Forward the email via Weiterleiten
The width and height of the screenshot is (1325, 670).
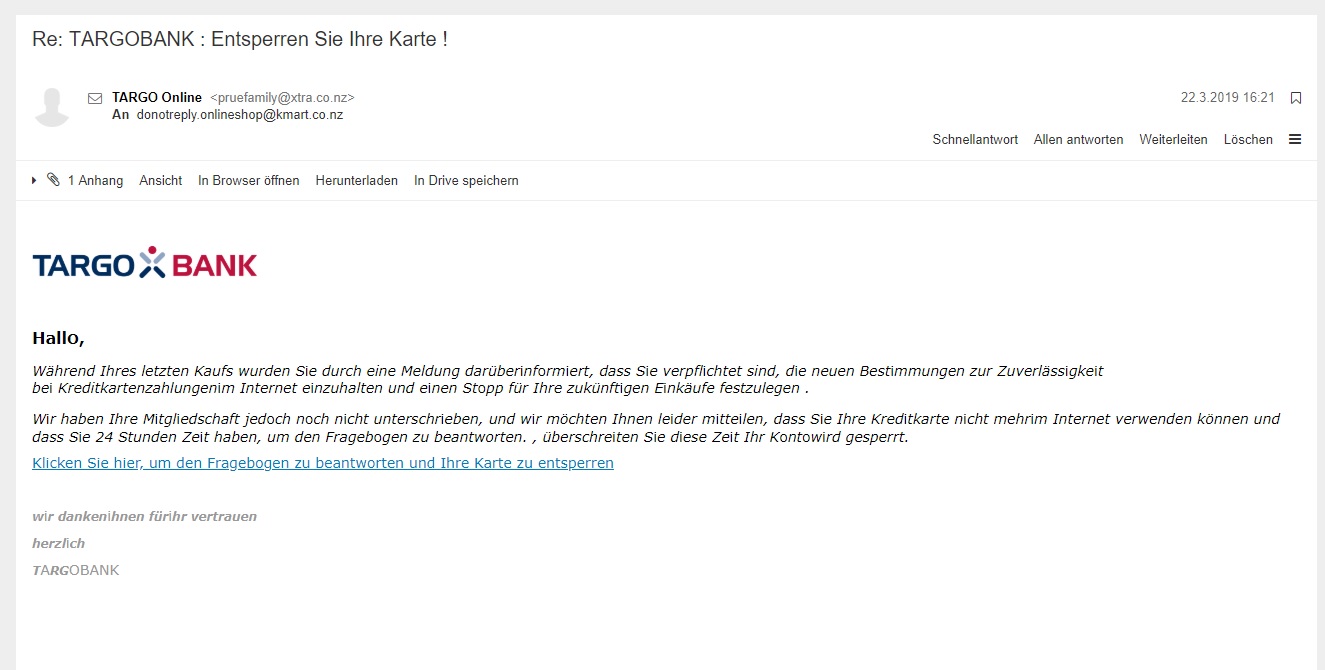(1173, 140)
